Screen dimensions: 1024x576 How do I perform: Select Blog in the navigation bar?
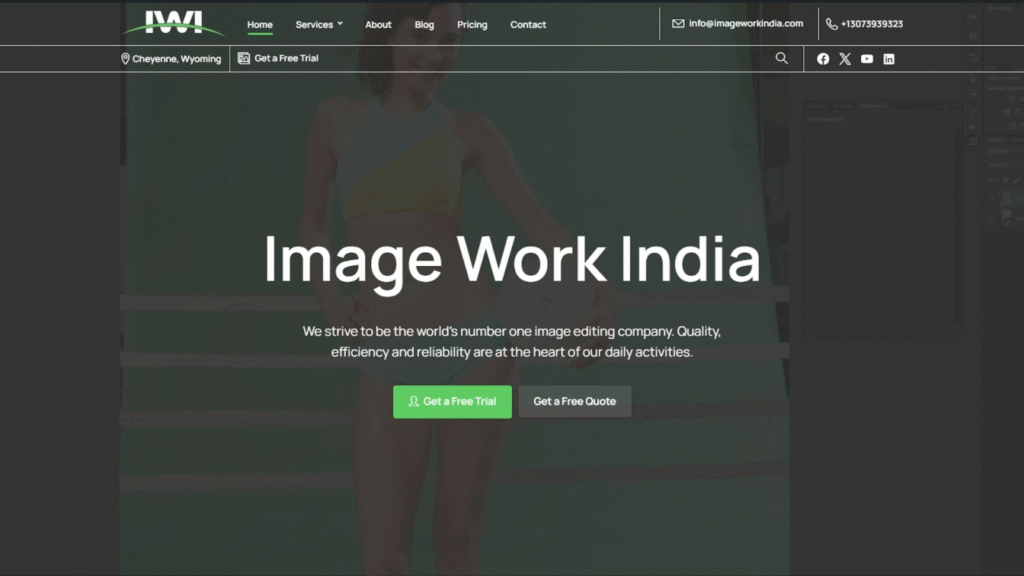click(x=425, y=25)
